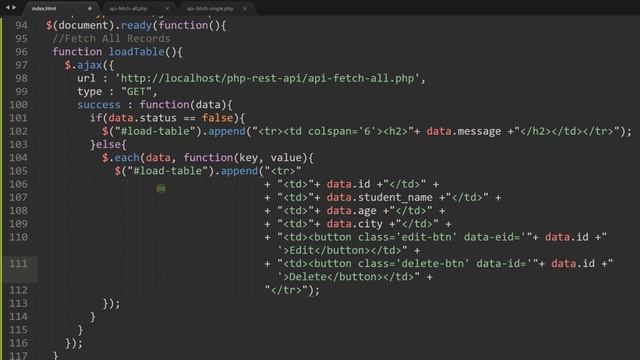Click data.city on line 109

click(354, 224)
